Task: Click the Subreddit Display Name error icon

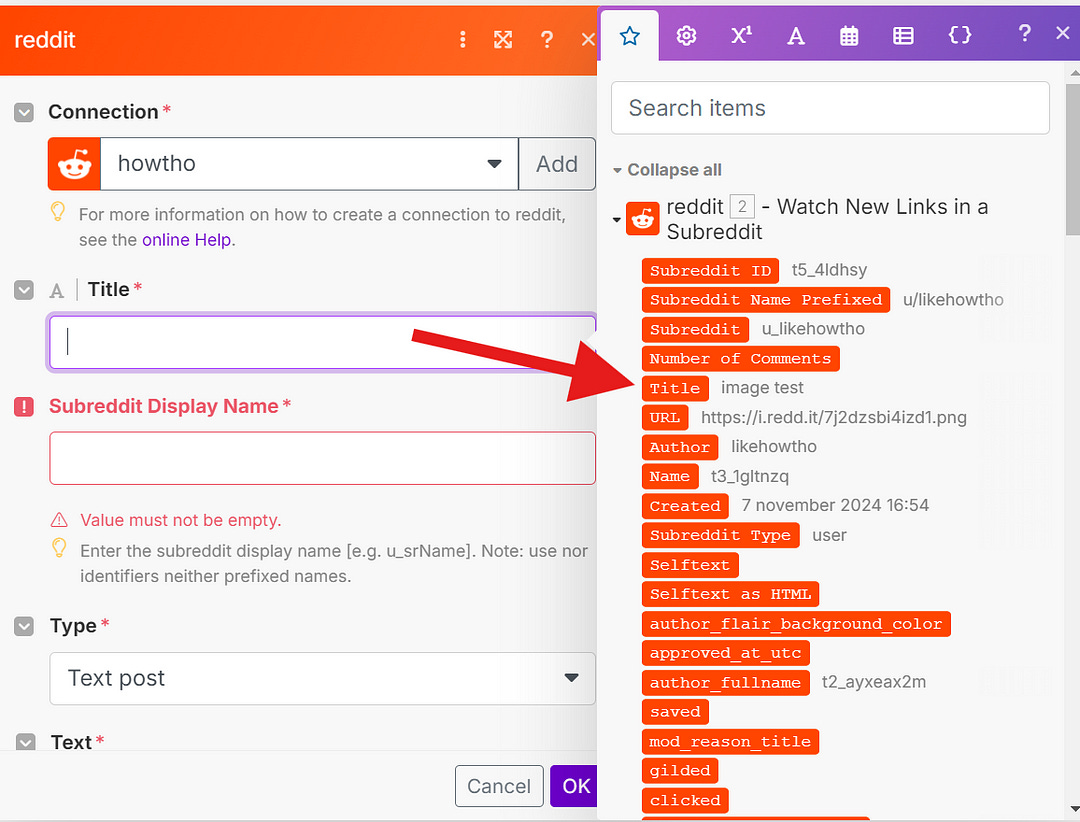Action: 24,407
